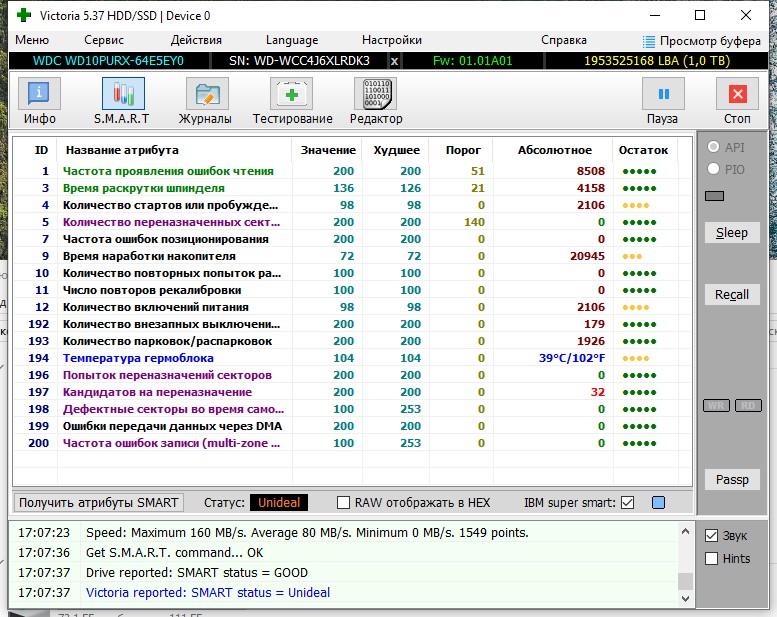
Task: Open the Действия menu
Action: pos(196,40)
